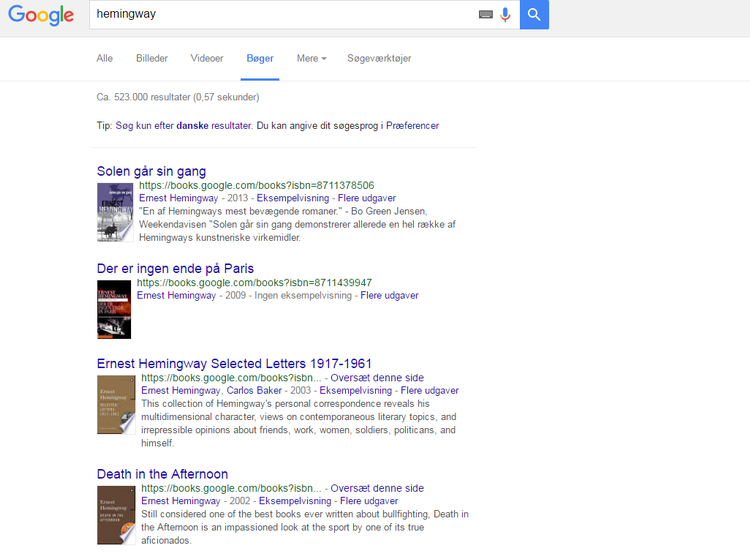Screen dimensions: 750x556
Task: Open Eksempelvisning for Solen går sin gang
Action: click(x=293, y=198)
